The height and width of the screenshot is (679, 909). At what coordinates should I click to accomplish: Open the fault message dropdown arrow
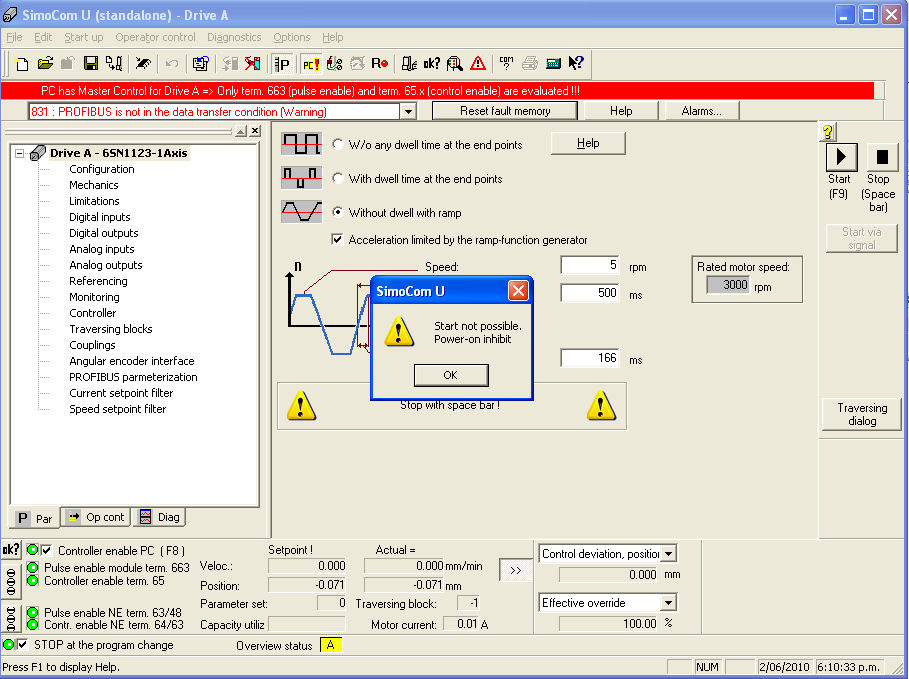(409, 111)
